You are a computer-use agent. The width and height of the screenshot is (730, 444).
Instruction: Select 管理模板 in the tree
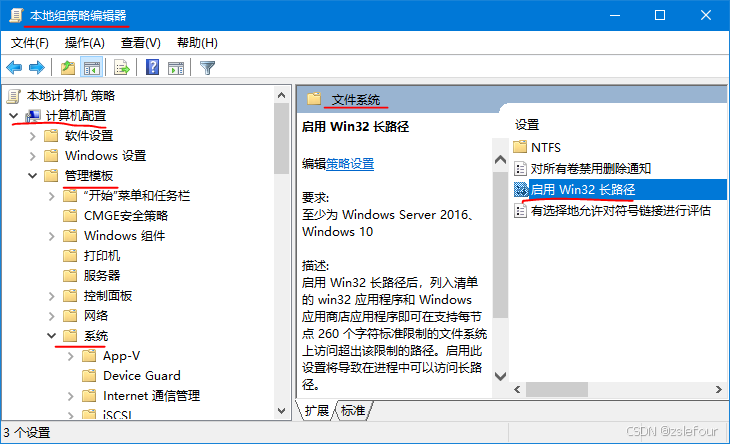tap(89, 176)
